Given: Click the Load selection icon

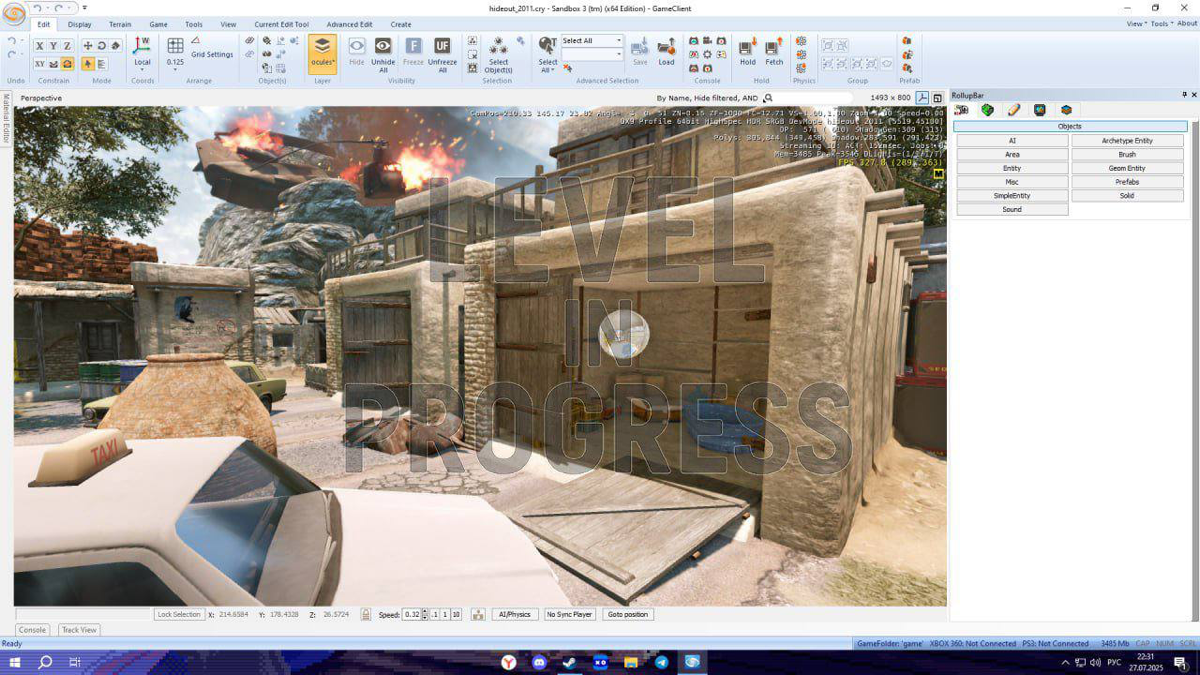Looking at the screenshot, I should pos(666,47).
